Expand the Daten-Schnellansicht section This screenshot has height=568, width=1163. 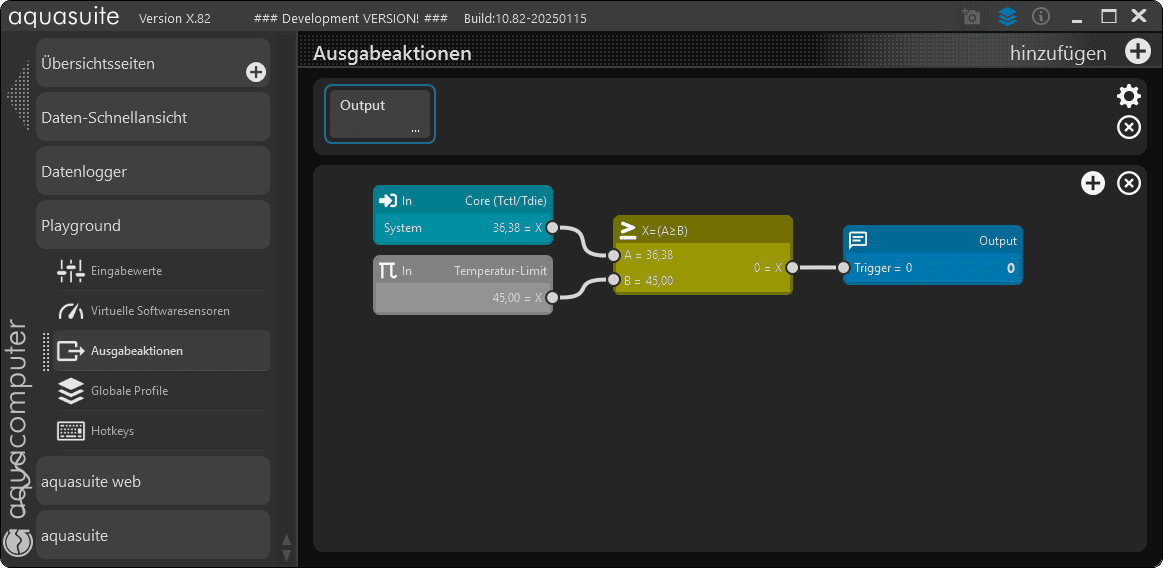153,117
